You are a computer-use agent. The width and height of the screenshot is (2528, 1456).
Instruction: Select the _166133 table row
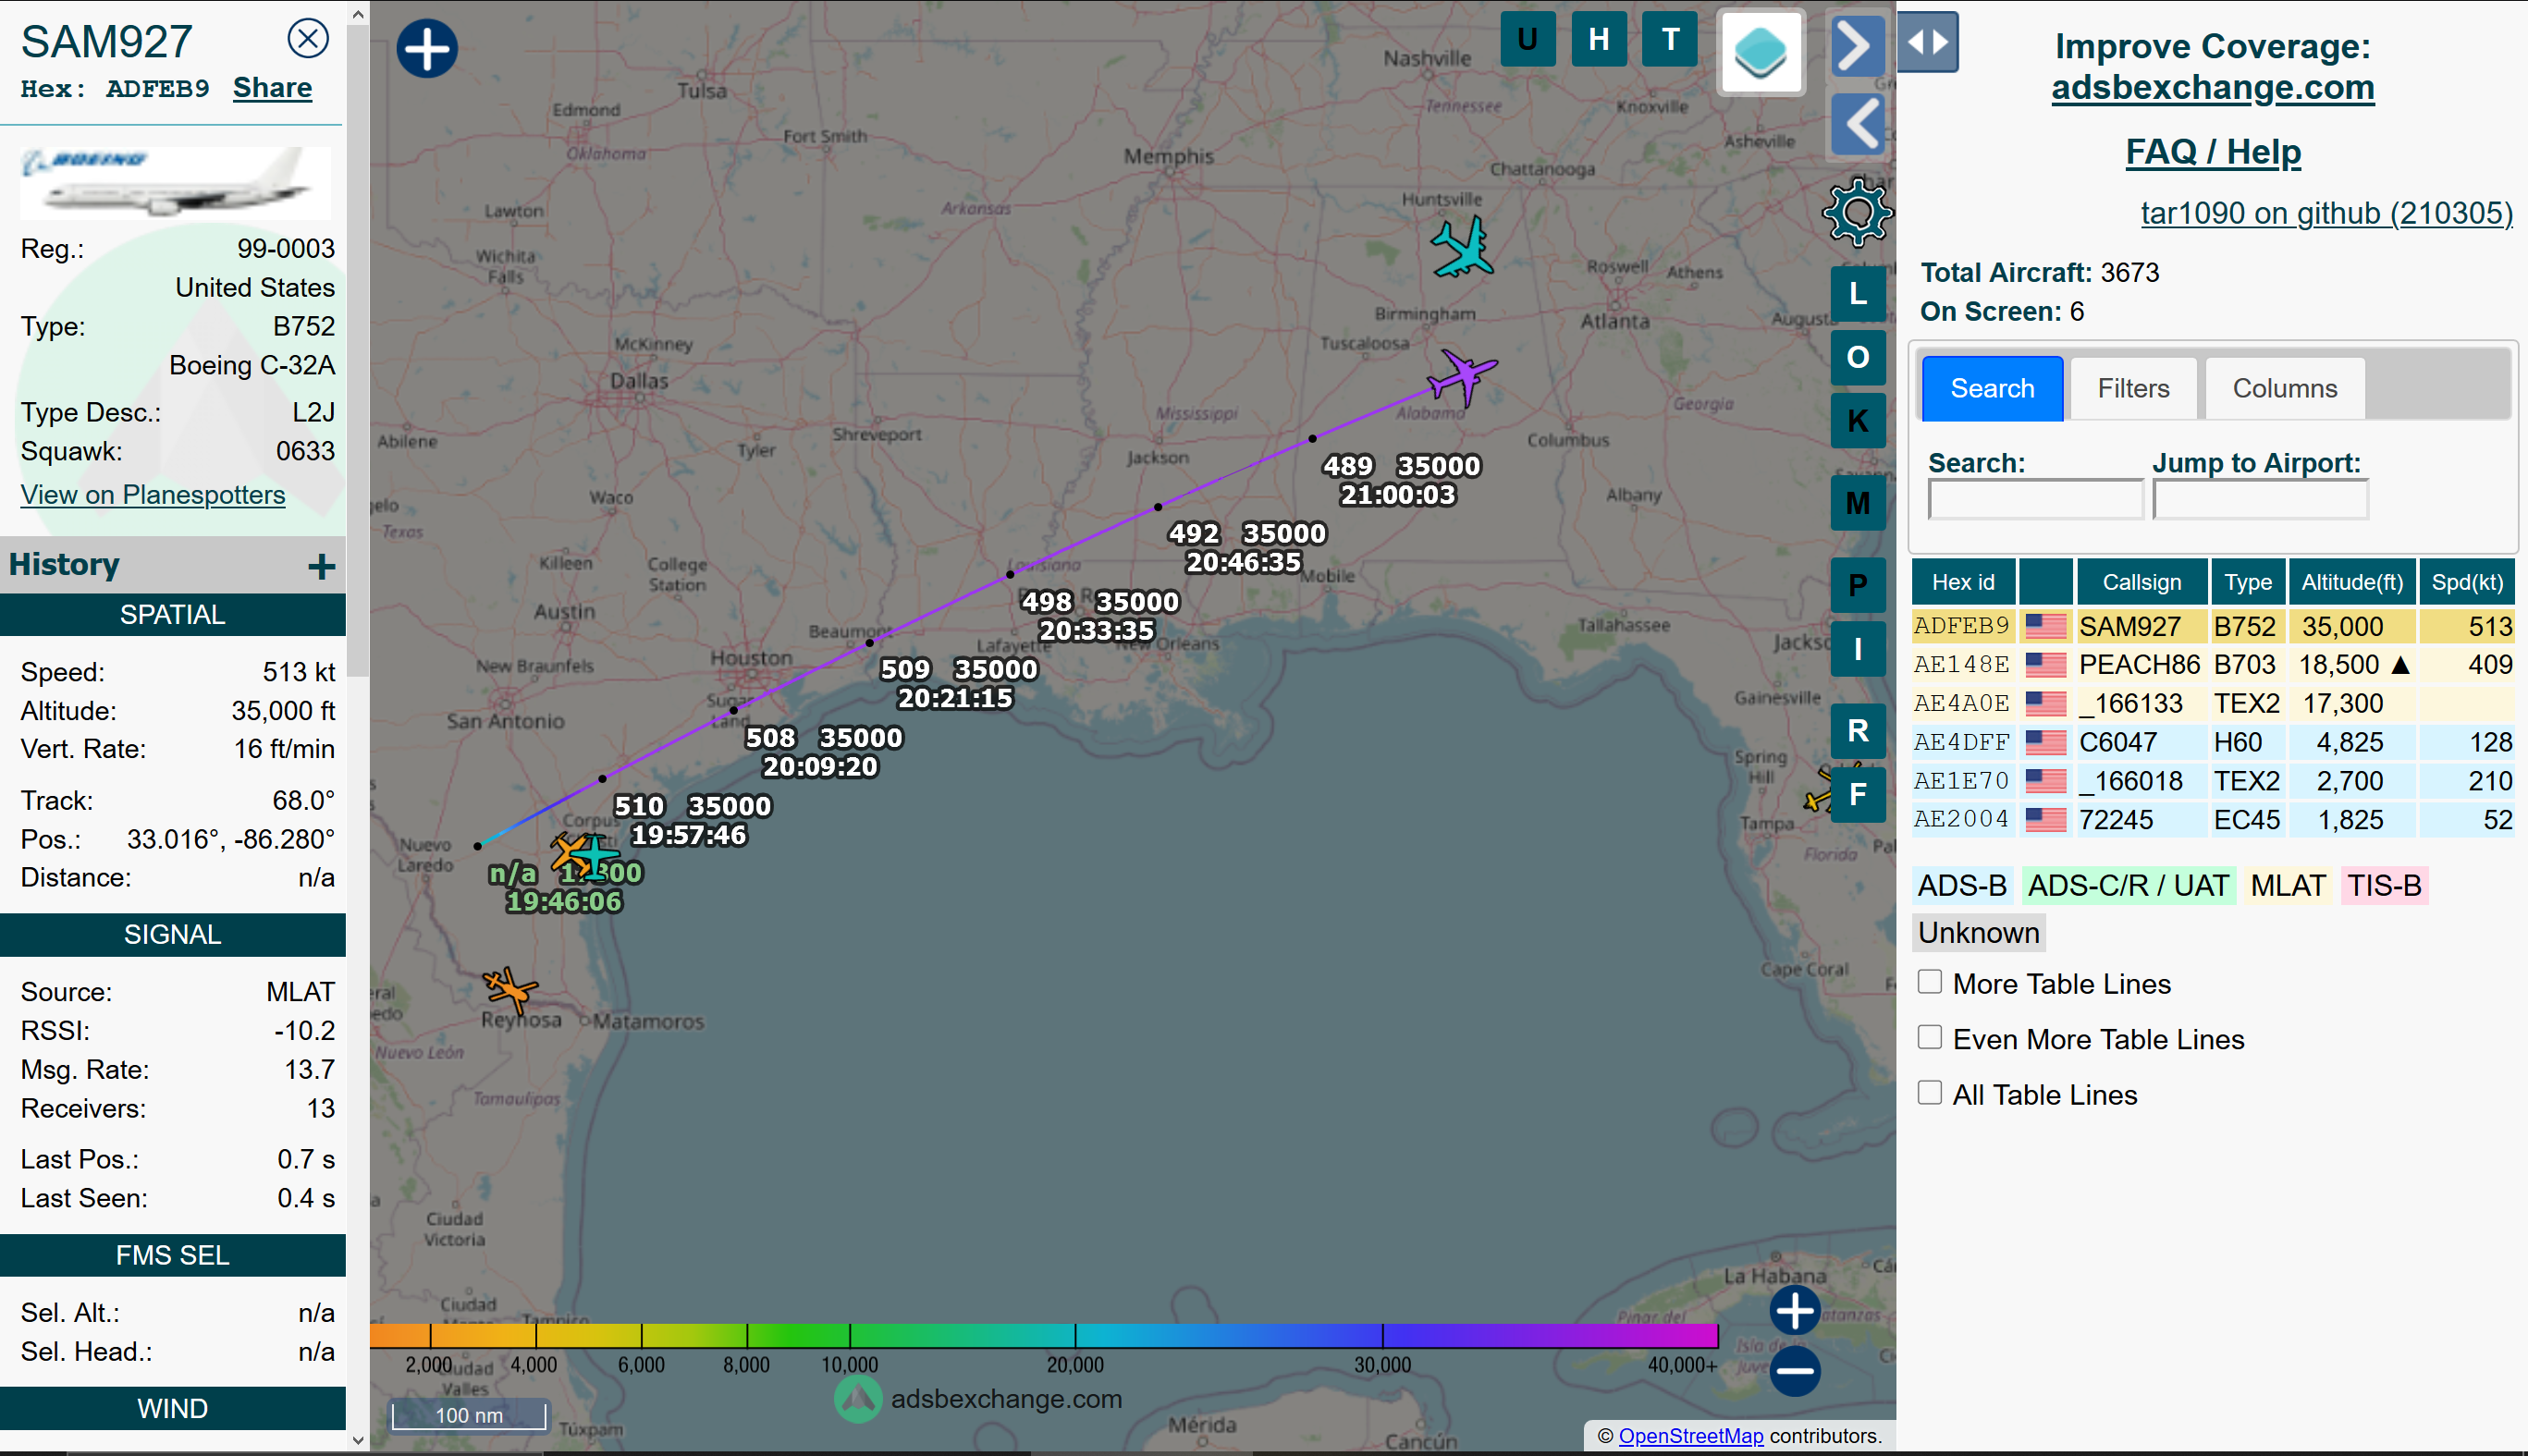coord(2212,704)
